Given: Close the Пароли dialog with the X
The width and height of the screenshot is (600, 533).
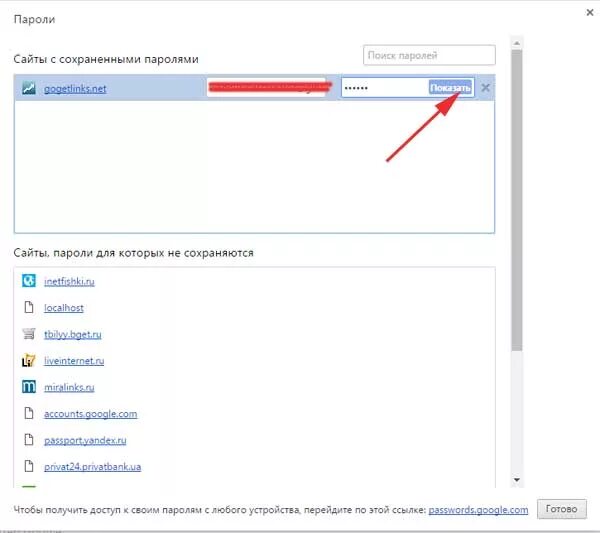Looking at the screenshot, I should click(590, 13).
